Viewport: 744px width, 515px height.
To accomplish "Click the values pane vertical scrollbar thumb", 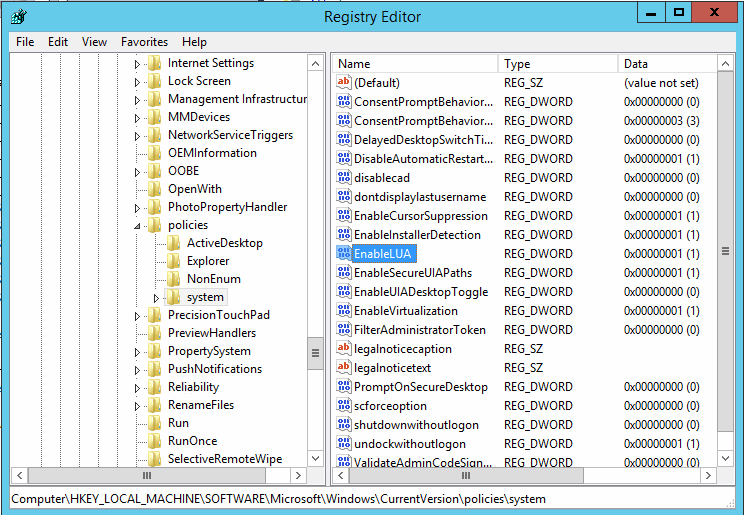I will point(725,251).
